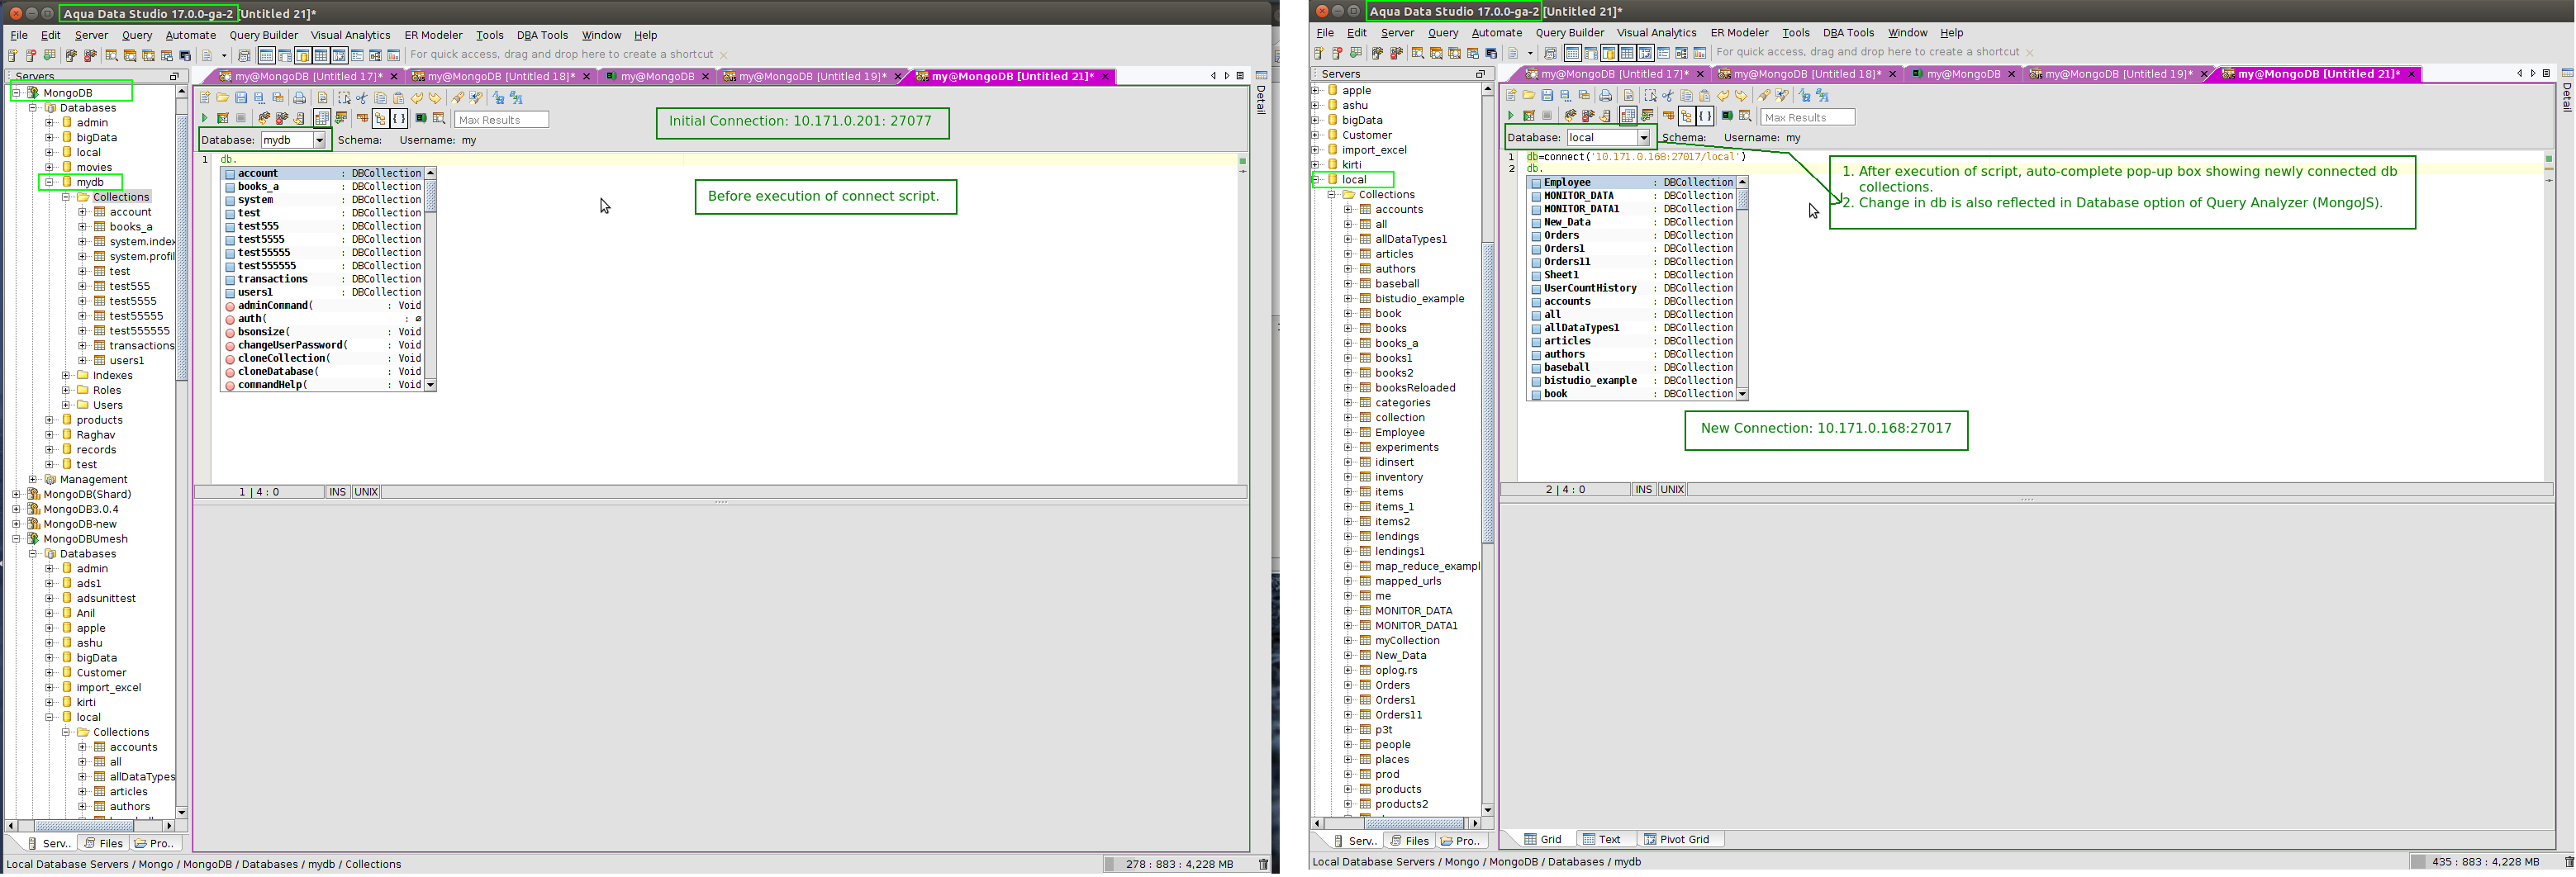Click Execute (green play) in left window
Screen dimensions: 2576x877
click(205, 119)
